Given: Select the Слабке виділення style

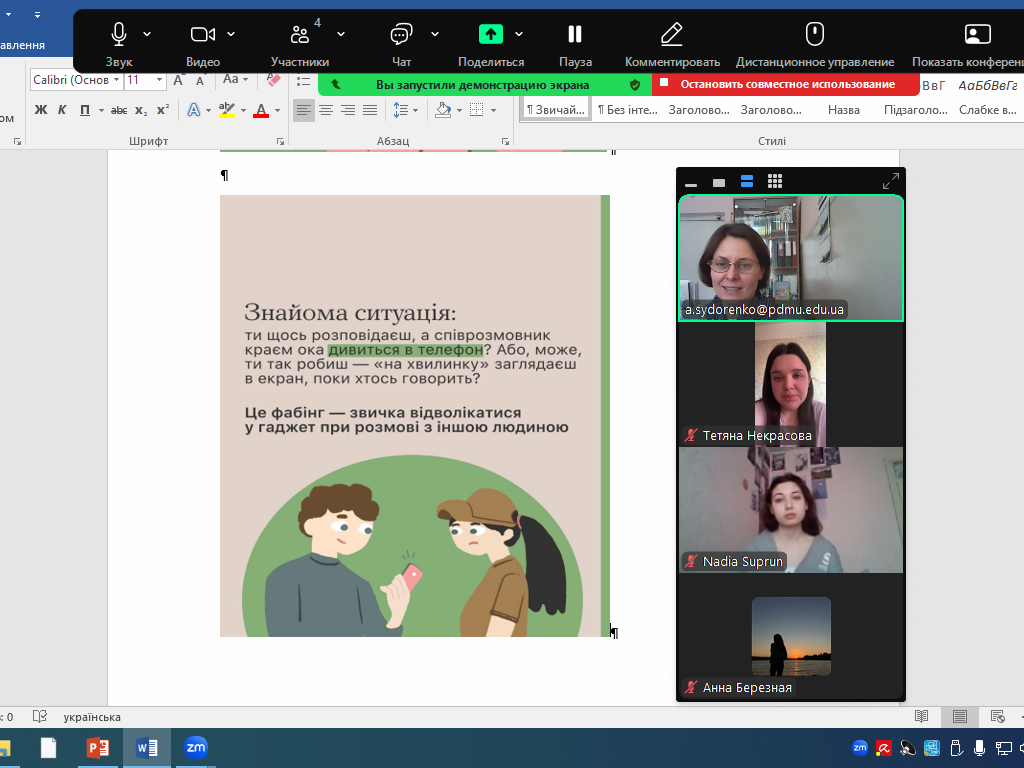Looking at the screenshot, I should point(987,110).
